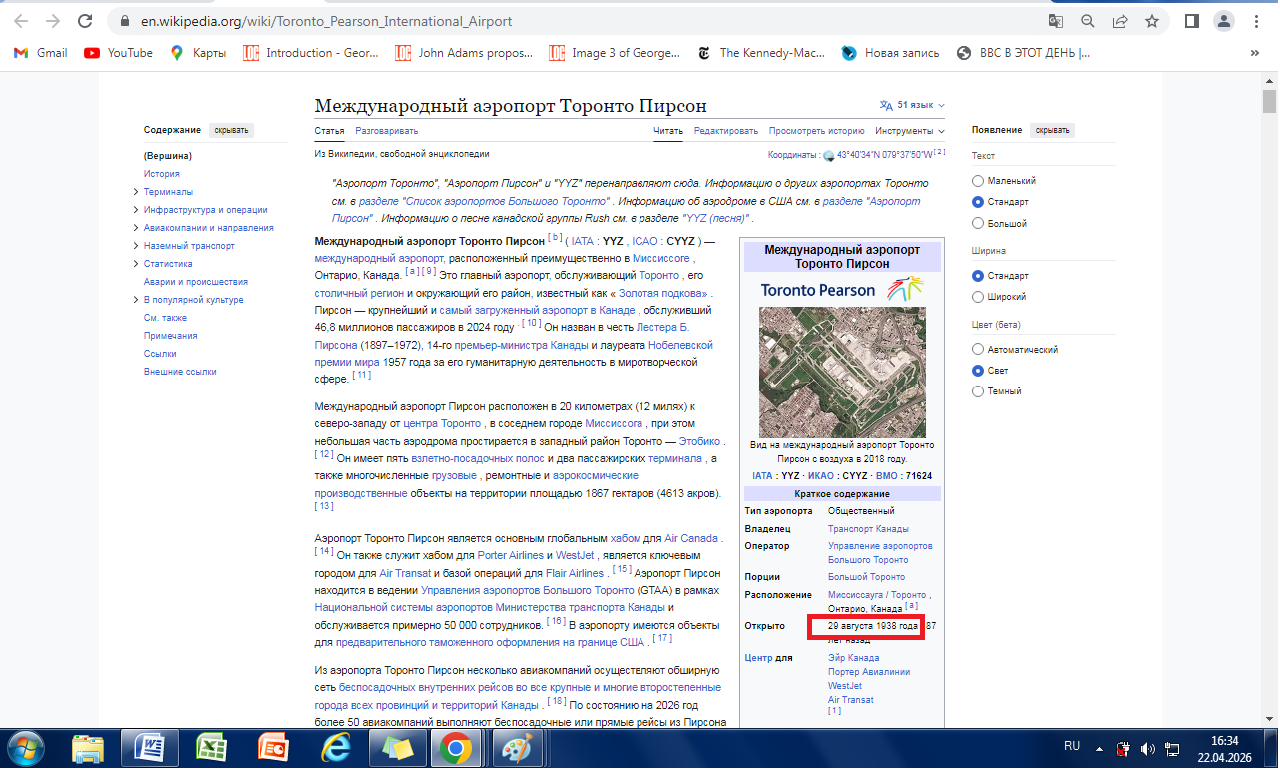Expand the Статистика section in contents

click(136, 264)
